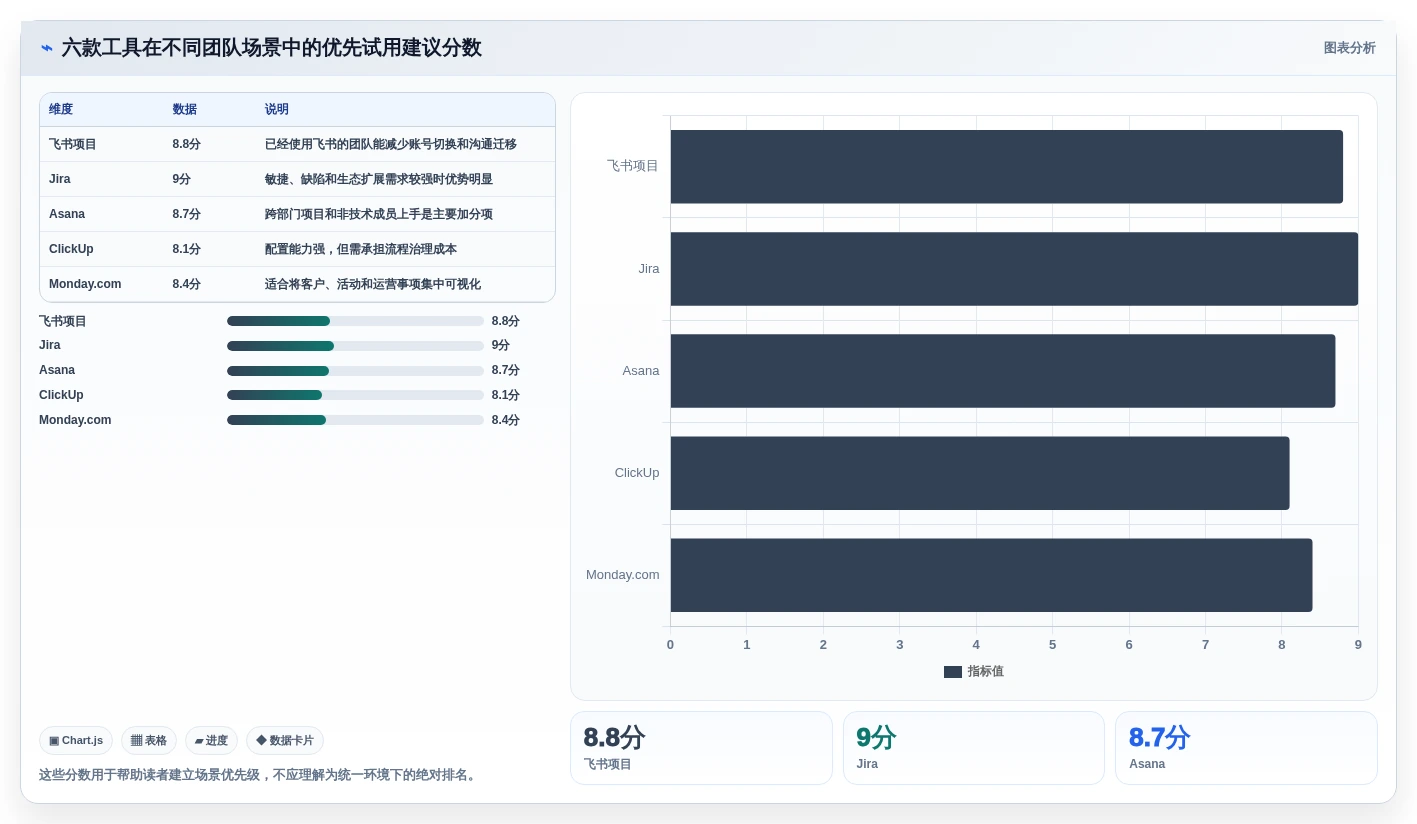Click the ClickUp progress bar
This screenshot has width=1417, height=824.
click(x=355, y=395)
